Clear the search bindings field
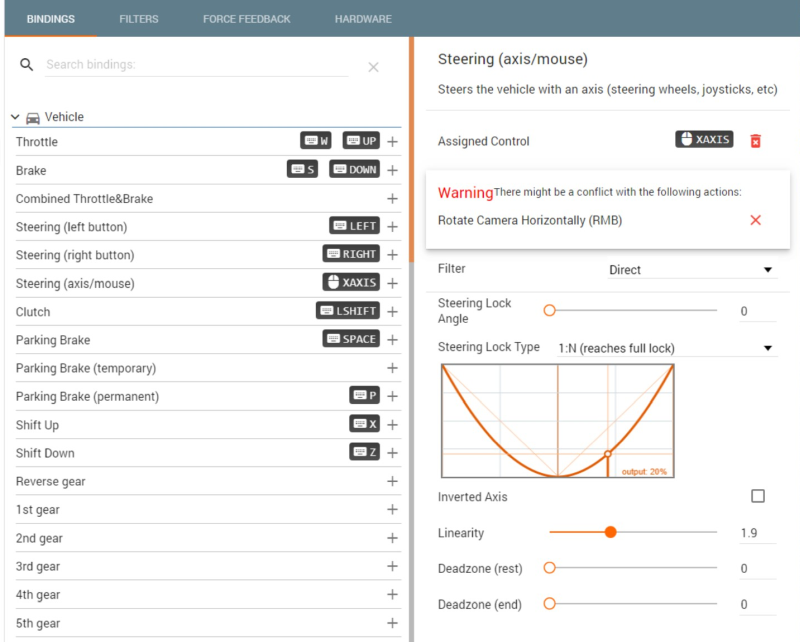 [x=373, y=67]
